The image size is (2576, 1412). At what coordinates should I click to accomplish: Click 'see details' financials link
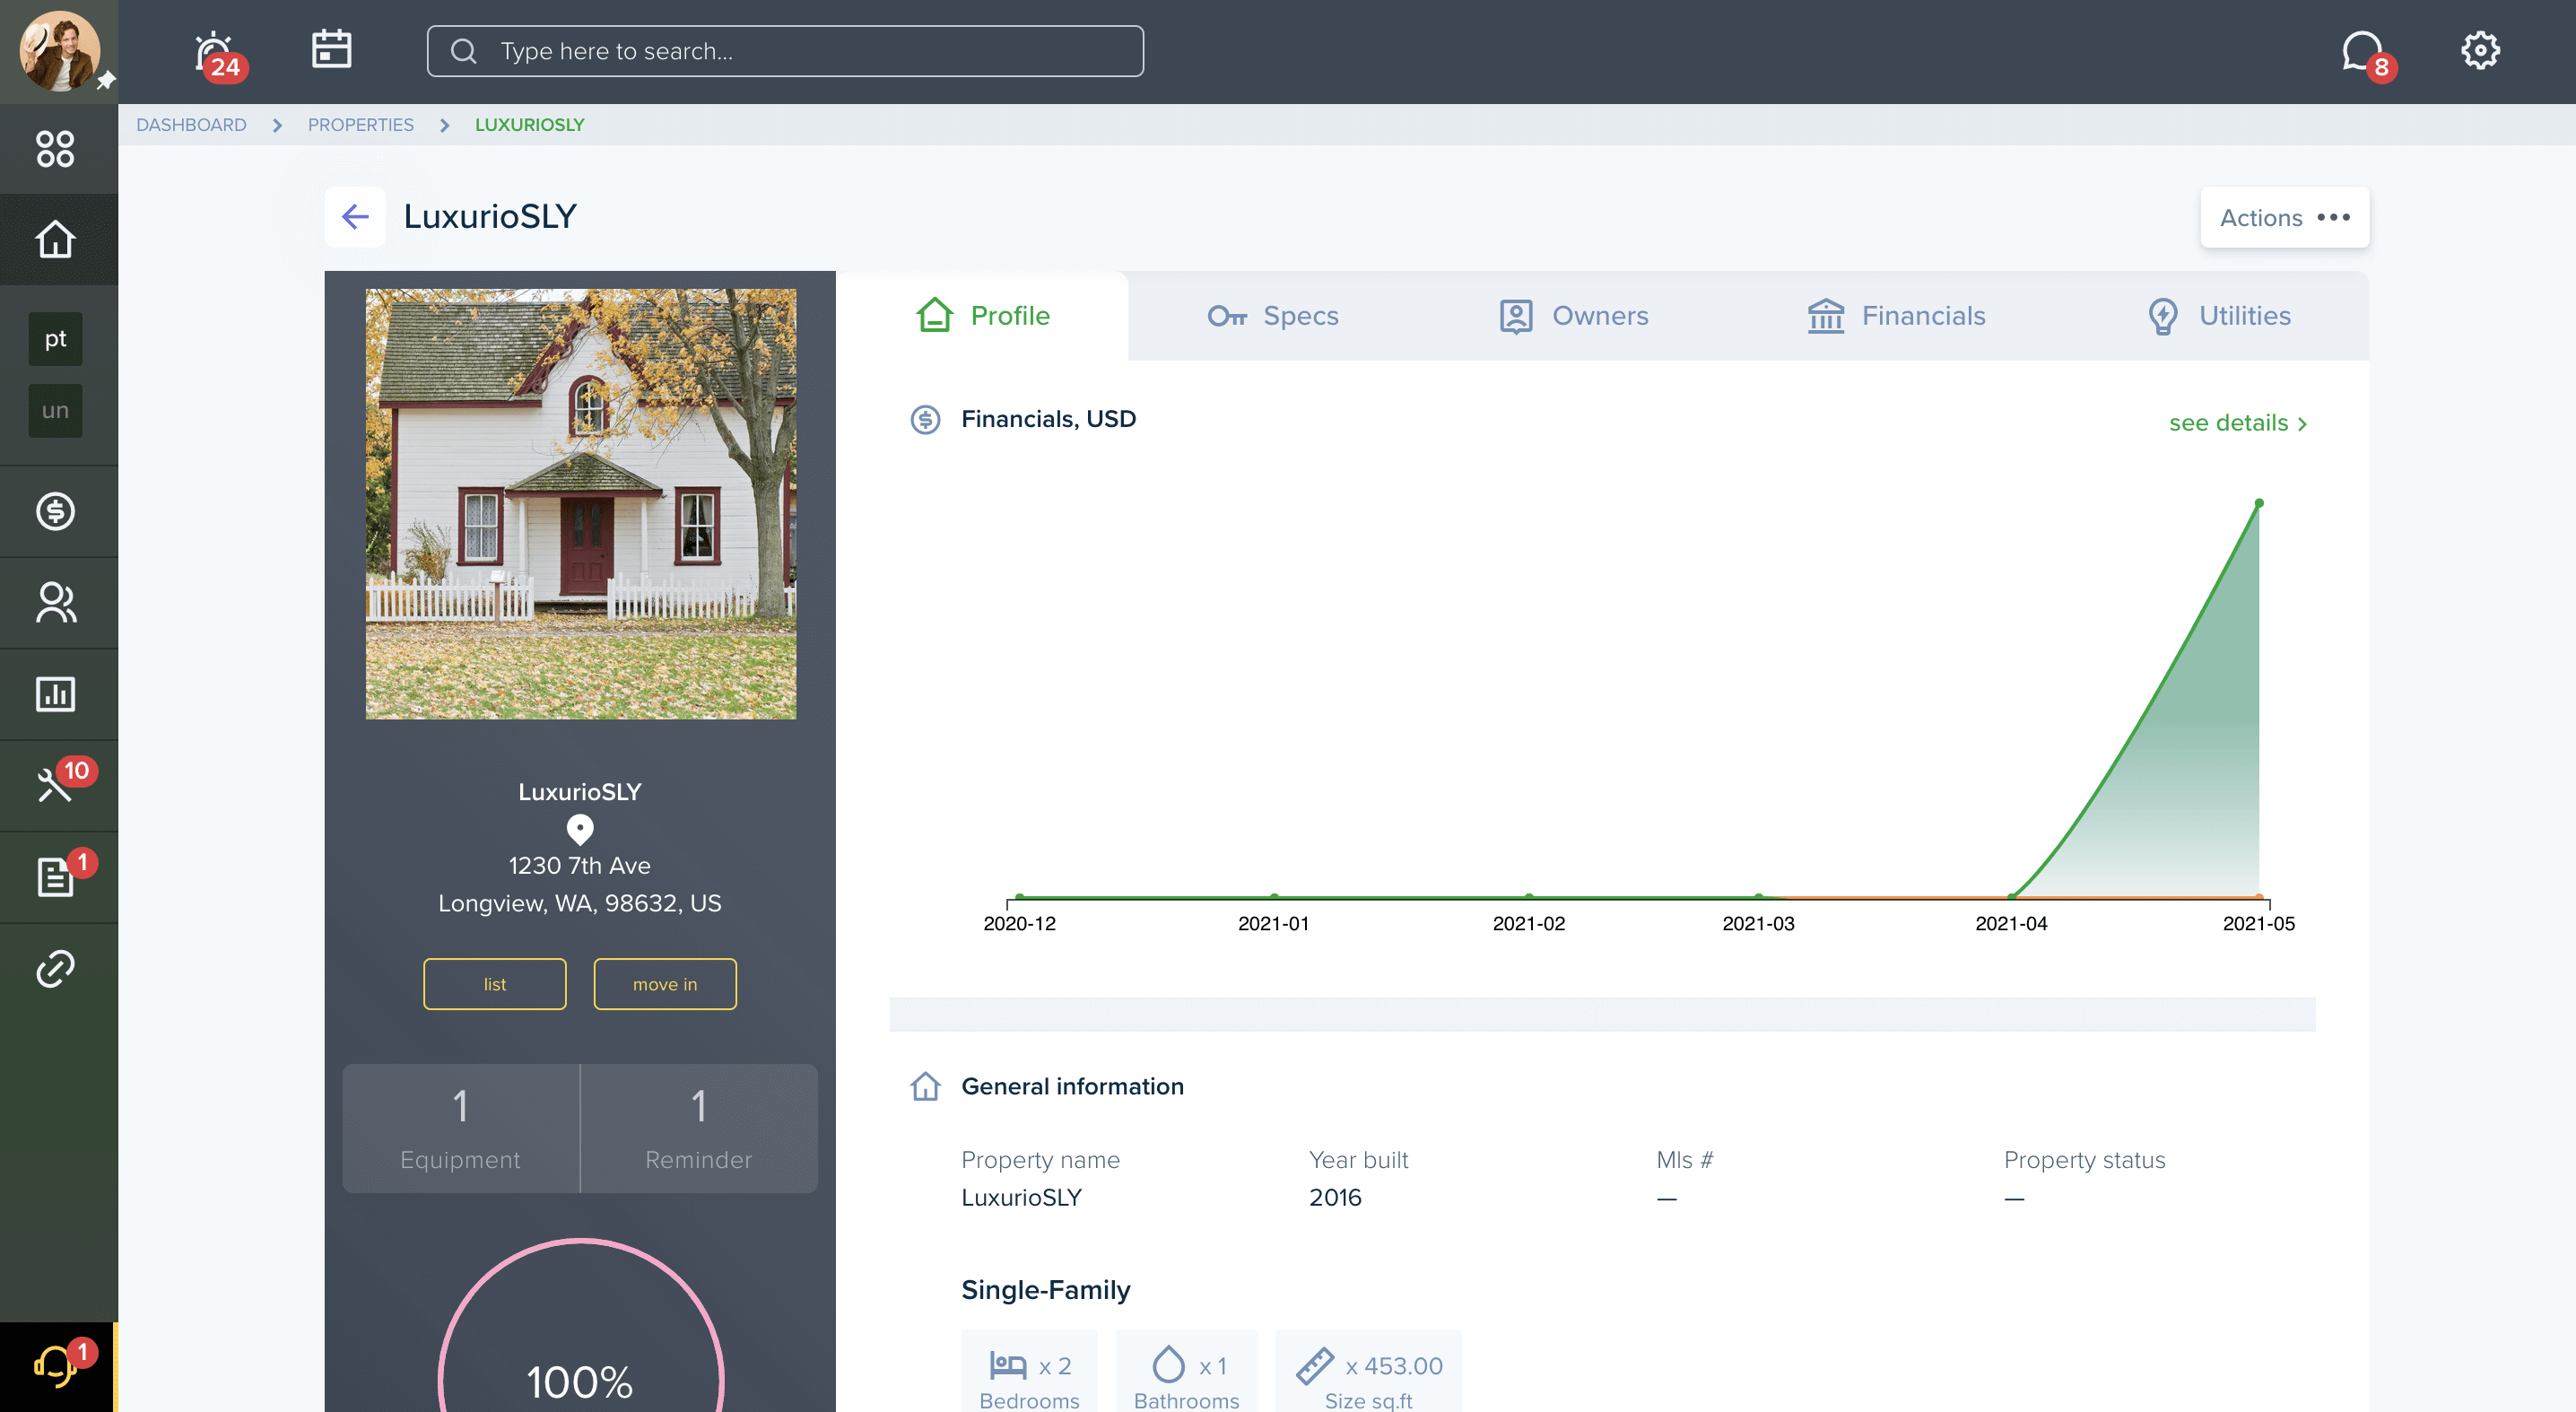(2238, 423)
